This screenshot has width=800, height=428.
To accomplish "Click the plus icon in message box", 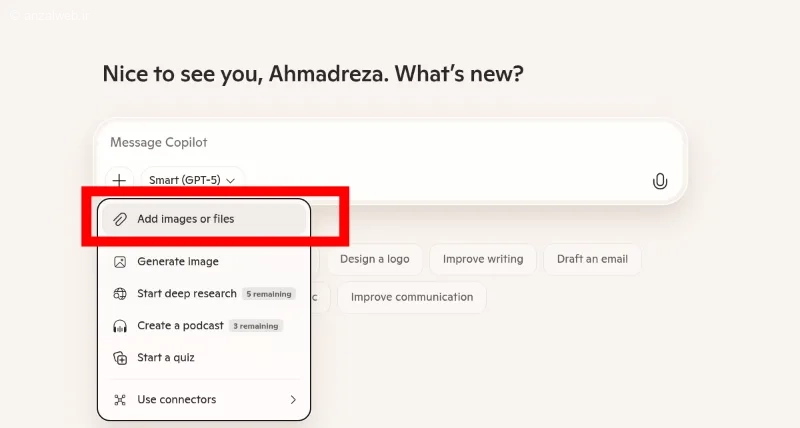I will pyautogui.click(x=119, y=180).
